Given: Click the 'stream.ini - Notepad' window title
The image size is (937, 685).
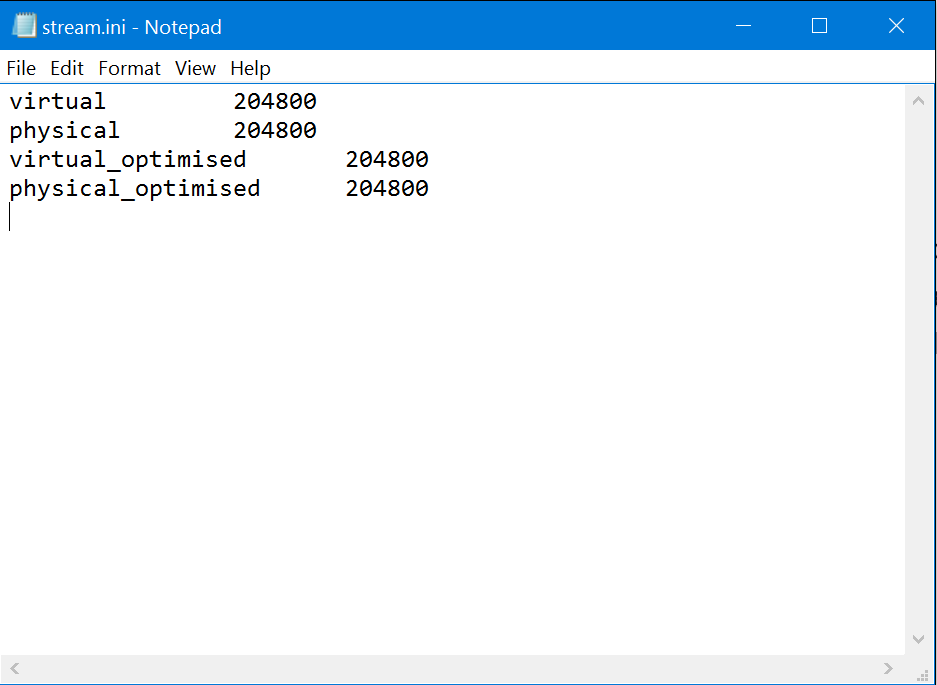Looking at the screenshot, I should coord(131,27).
